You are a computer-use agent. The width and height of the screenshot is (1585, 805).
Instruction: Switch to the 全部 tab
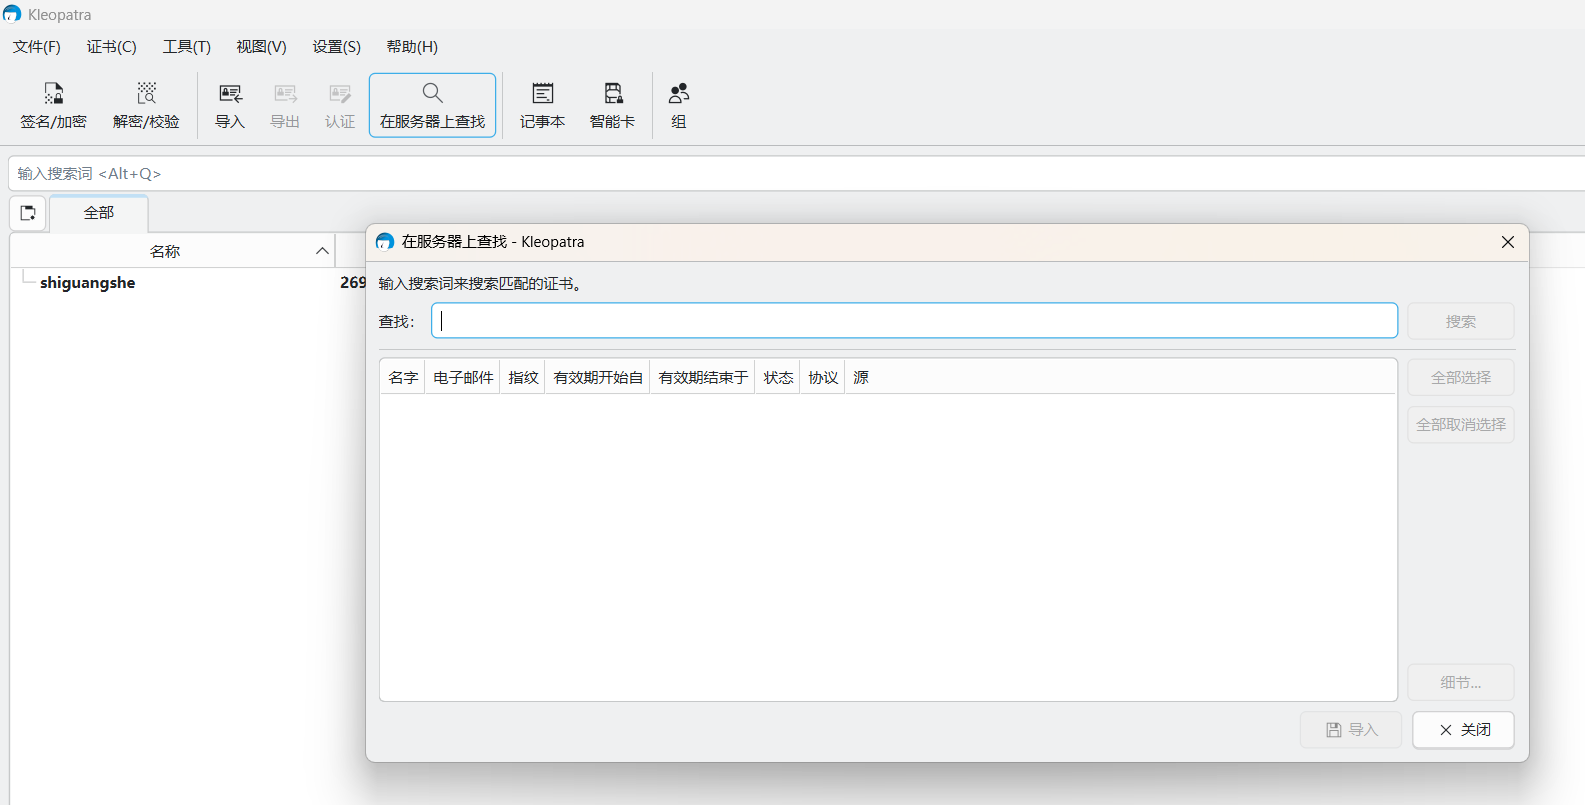click(x=99, y=213)
